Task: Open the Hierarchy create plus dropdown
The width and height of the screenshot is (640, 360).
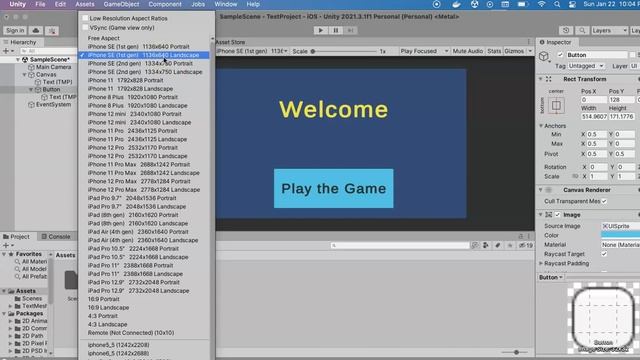Action: coord(8,51)
